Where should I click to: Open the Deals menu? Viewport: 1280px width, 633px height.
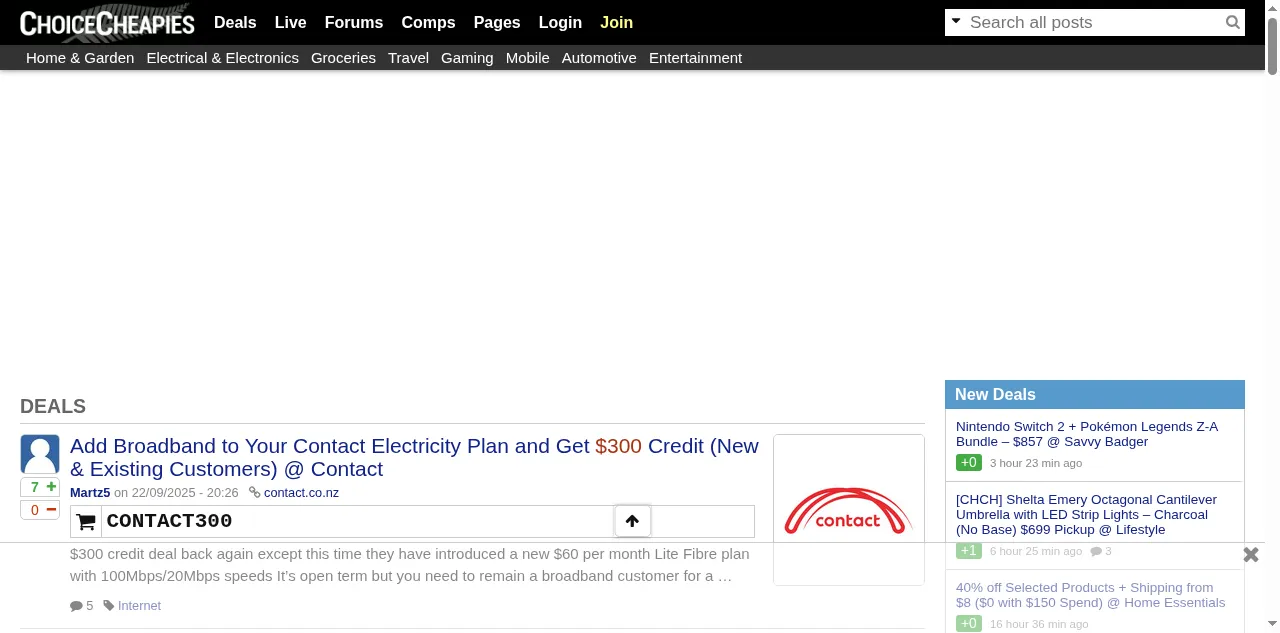click(235, 22)
